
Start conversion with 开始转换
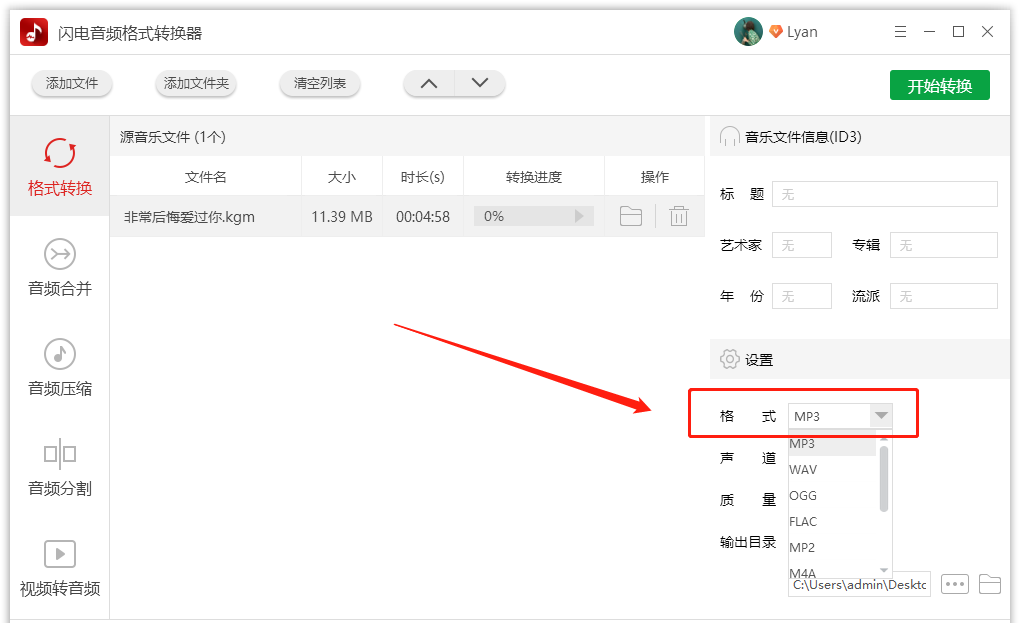point(939,85)
